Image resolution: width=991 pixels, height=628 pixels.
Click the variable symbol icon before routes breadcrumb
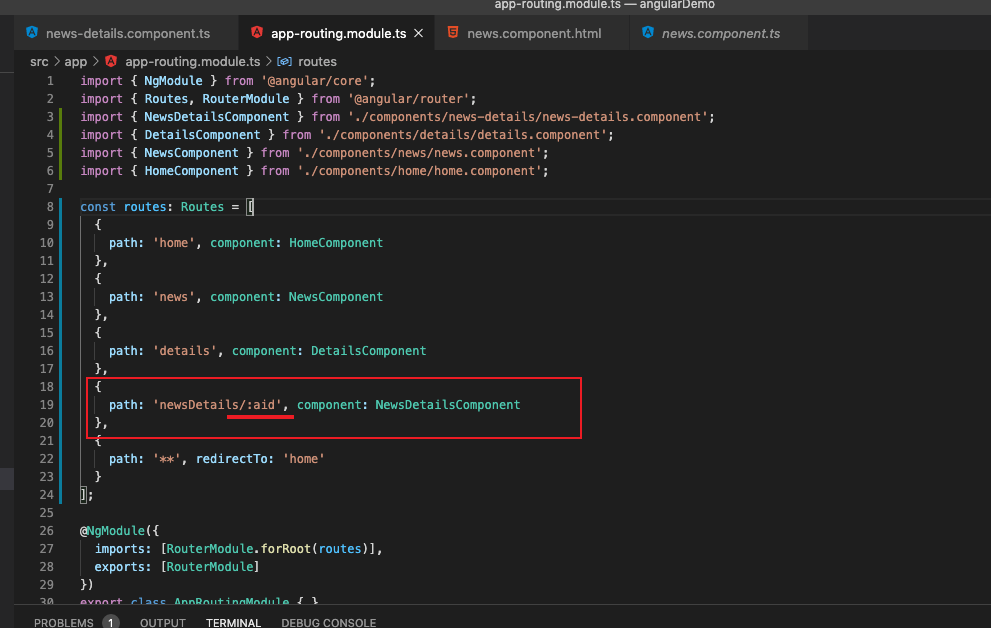click(x=284, y=61)
